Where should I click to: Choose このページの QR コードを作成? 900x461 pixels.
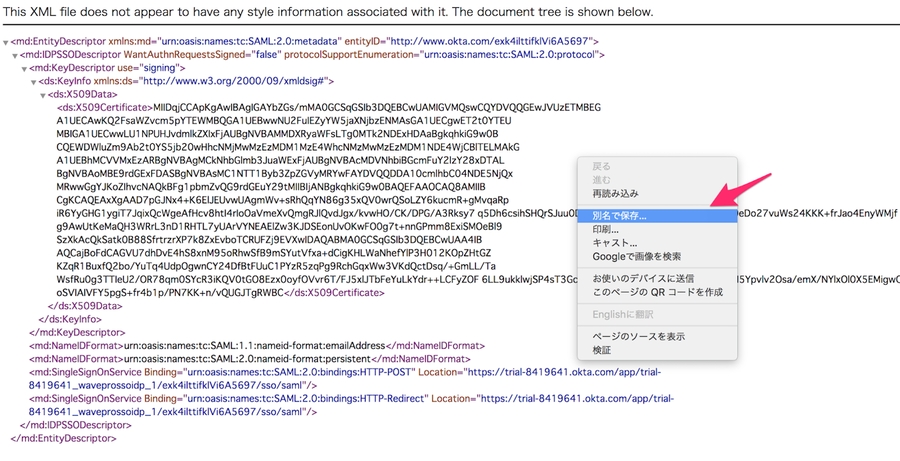coord(657,292)
